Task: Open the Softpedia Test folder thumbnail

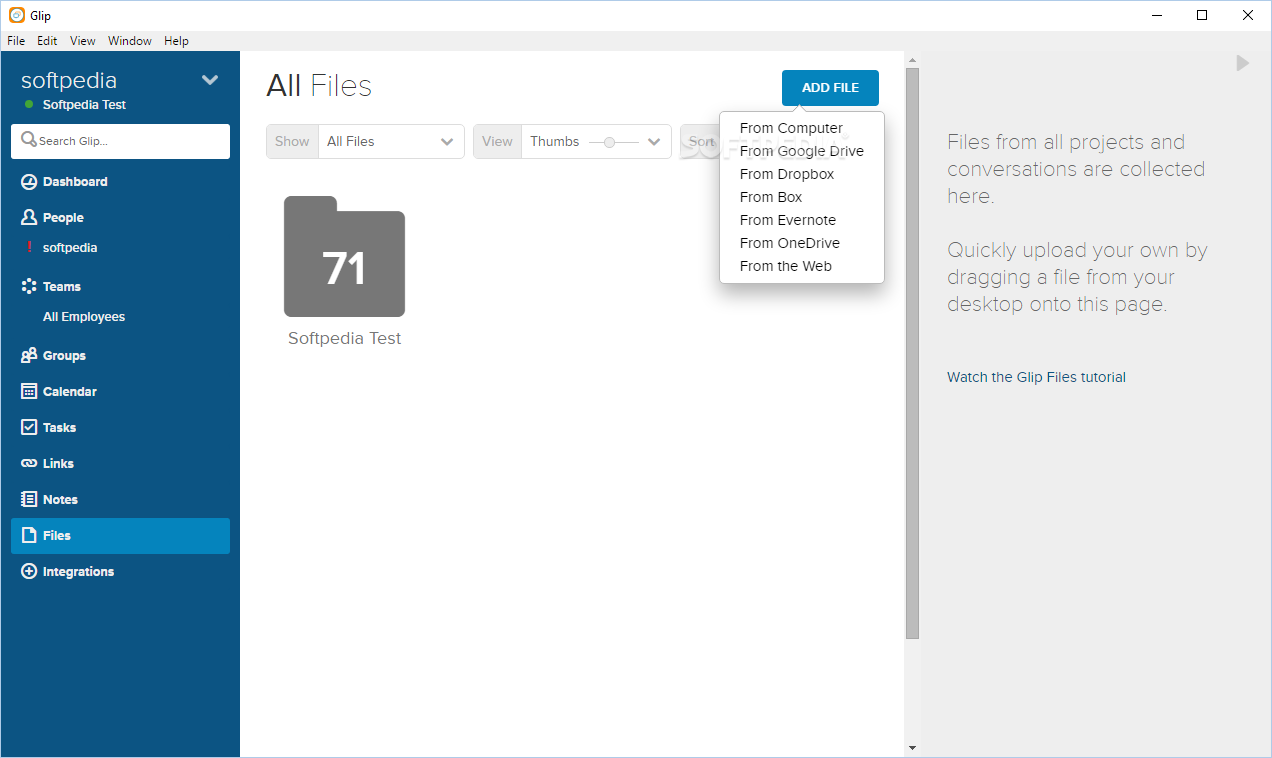Action: [x=344, y=256]
